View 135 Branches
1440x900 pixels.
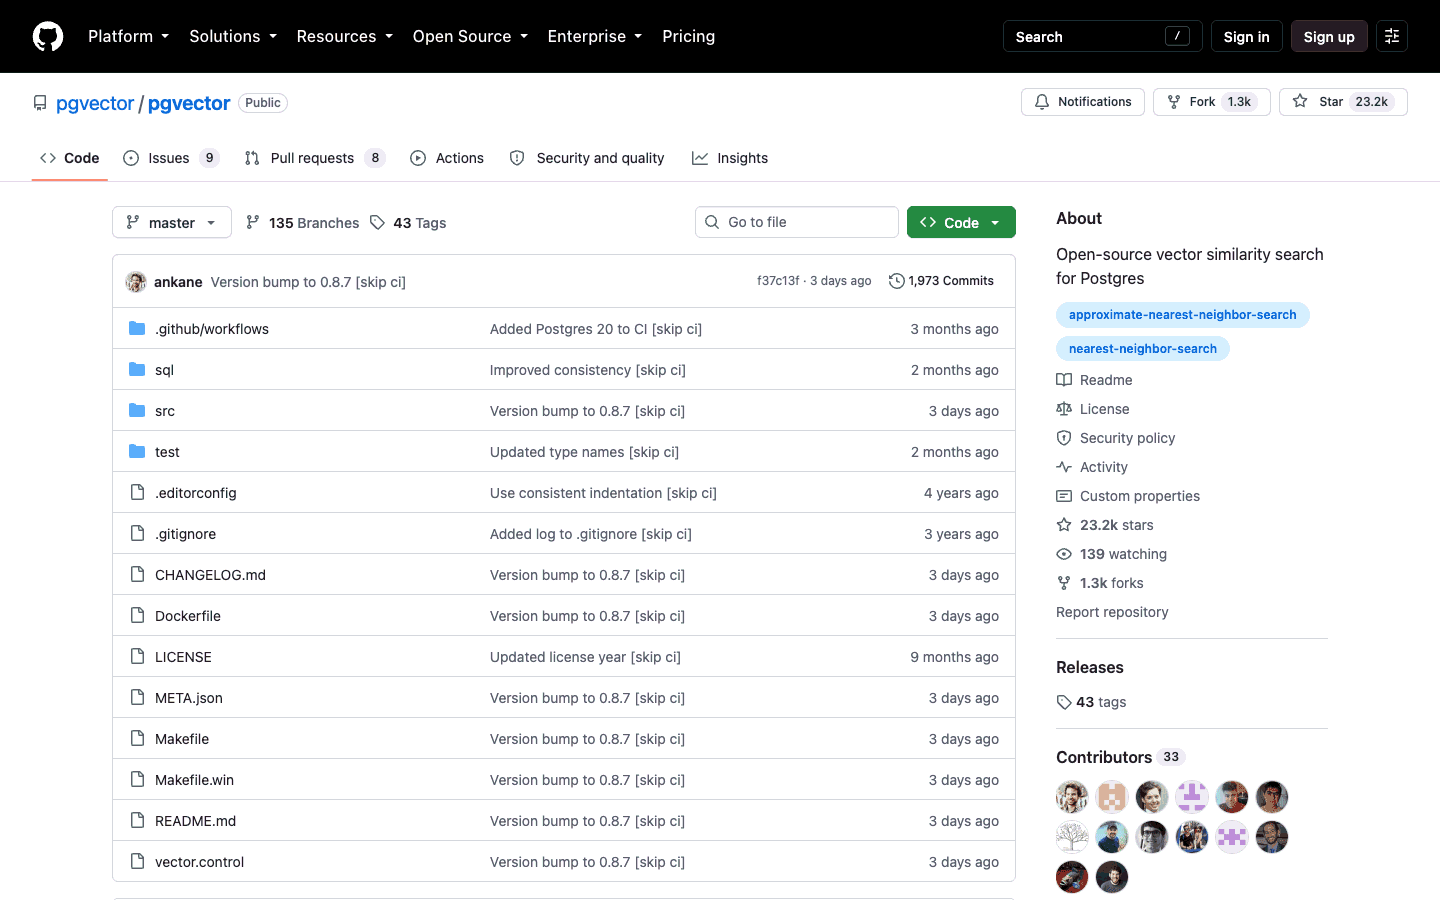303,223
